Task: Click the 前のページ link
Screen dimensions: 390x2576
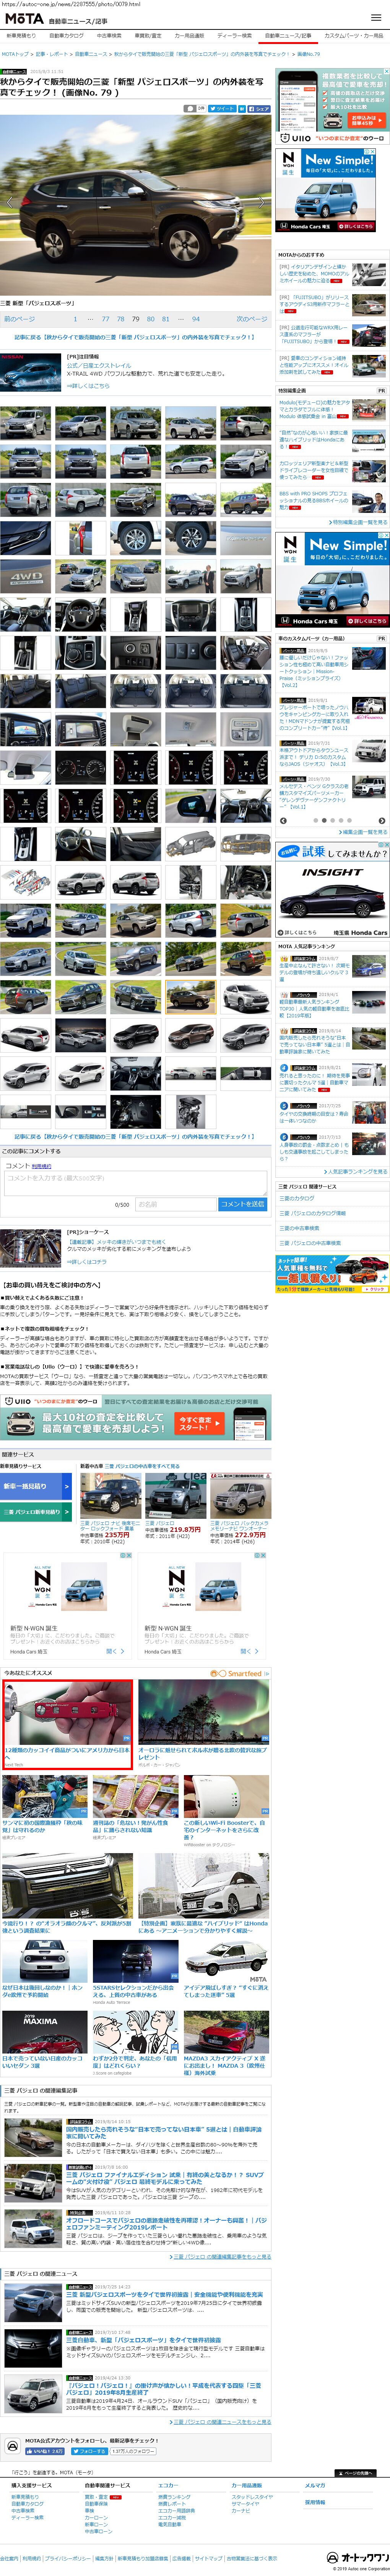Action: [x=19, y=319]
